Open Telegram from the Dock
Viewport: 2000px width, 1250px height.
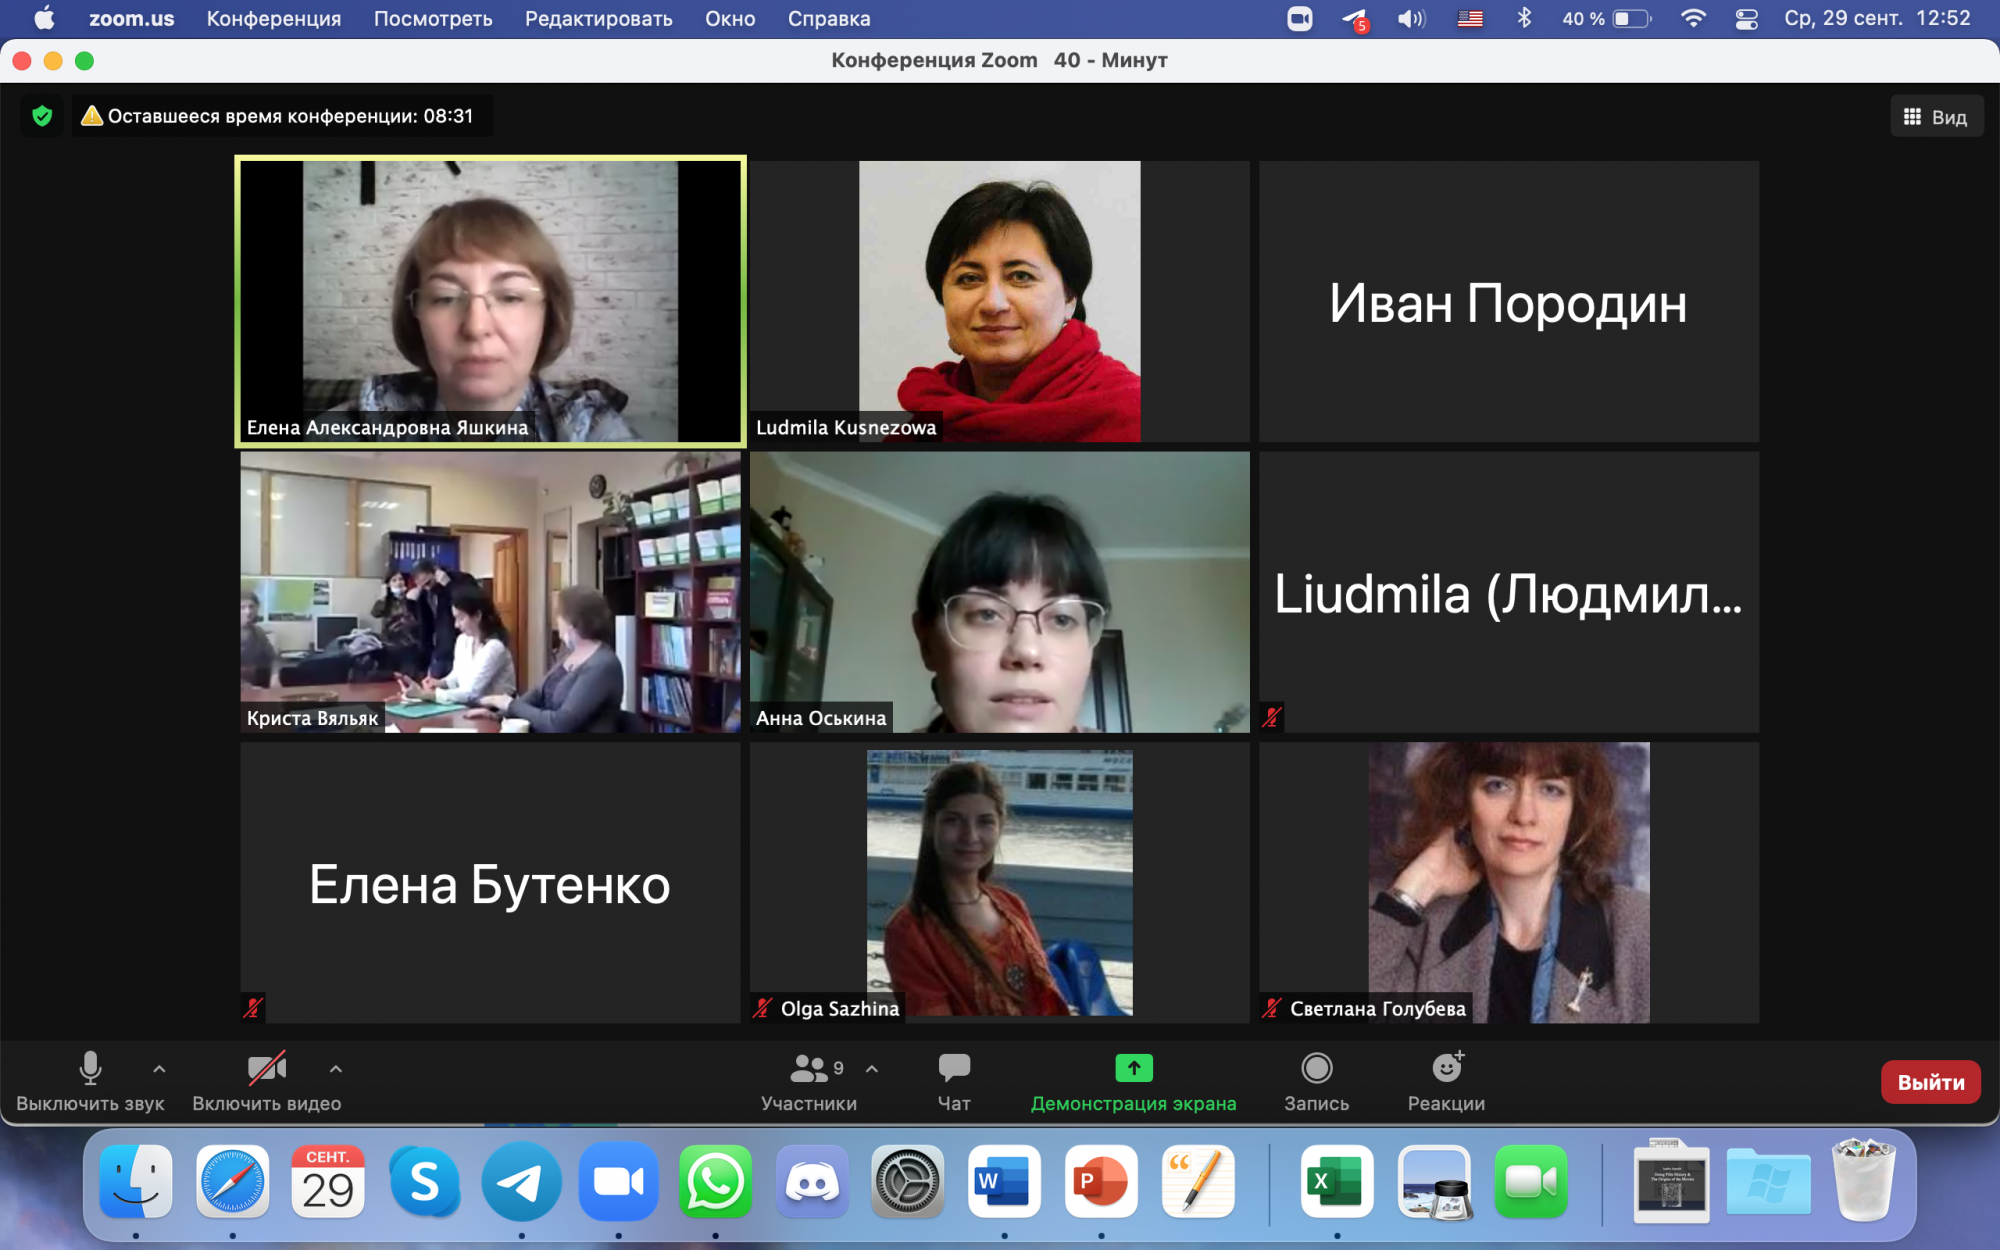pyautogui.click(x=521, y=1182)
